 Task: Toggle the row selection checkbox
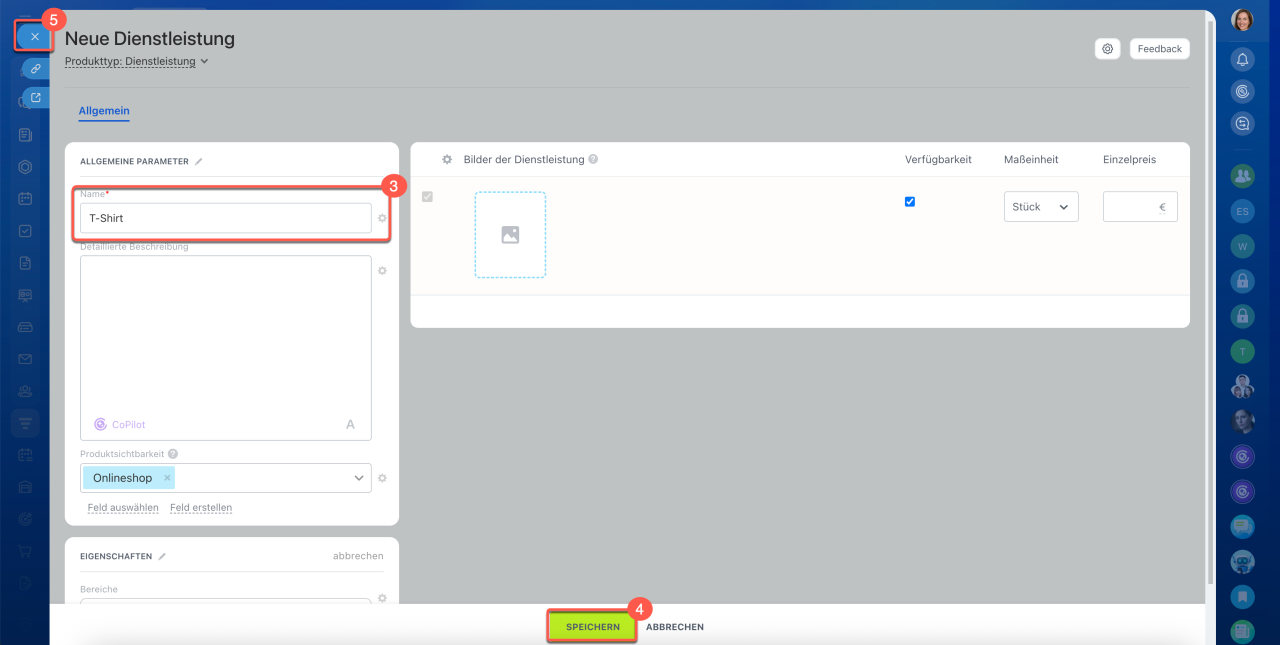coord(427,197)
